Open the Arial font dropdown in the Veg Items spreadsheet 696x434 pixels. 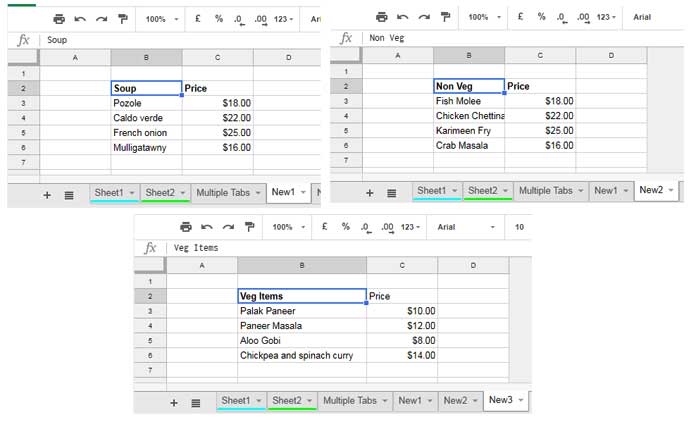[x=466, y=227]
